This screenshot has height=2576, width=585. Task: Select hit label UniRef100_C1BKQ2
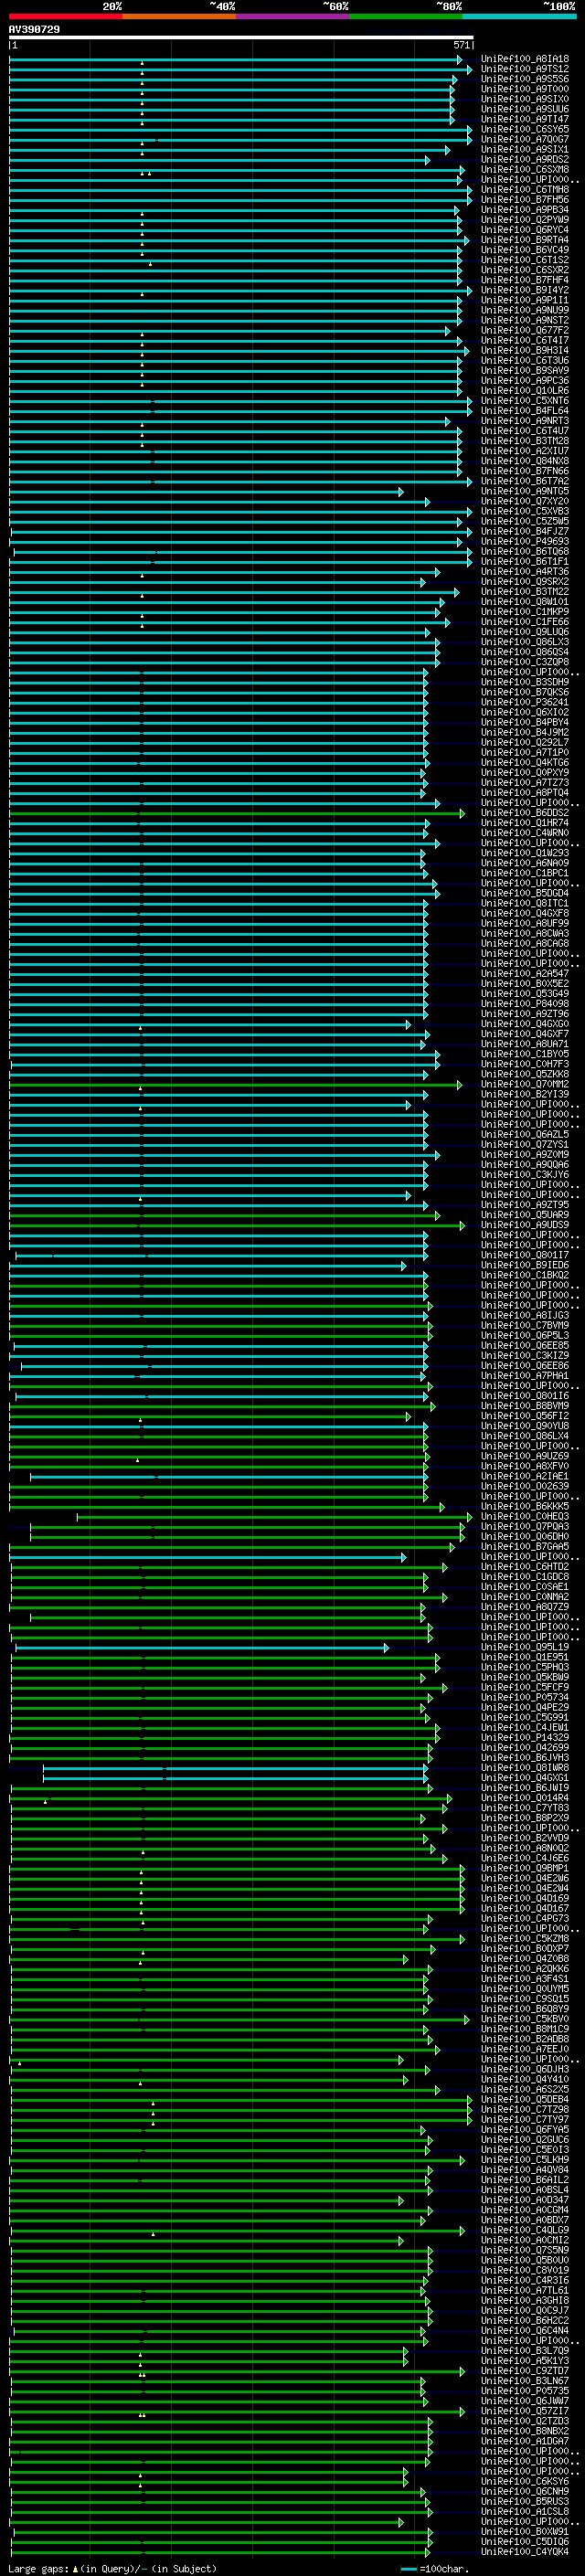[x=525, y=1275]
